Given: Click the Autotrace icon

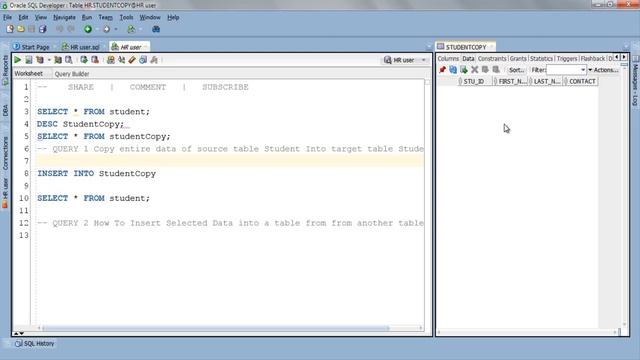Looking at the screenshot, I should point(58,60).
